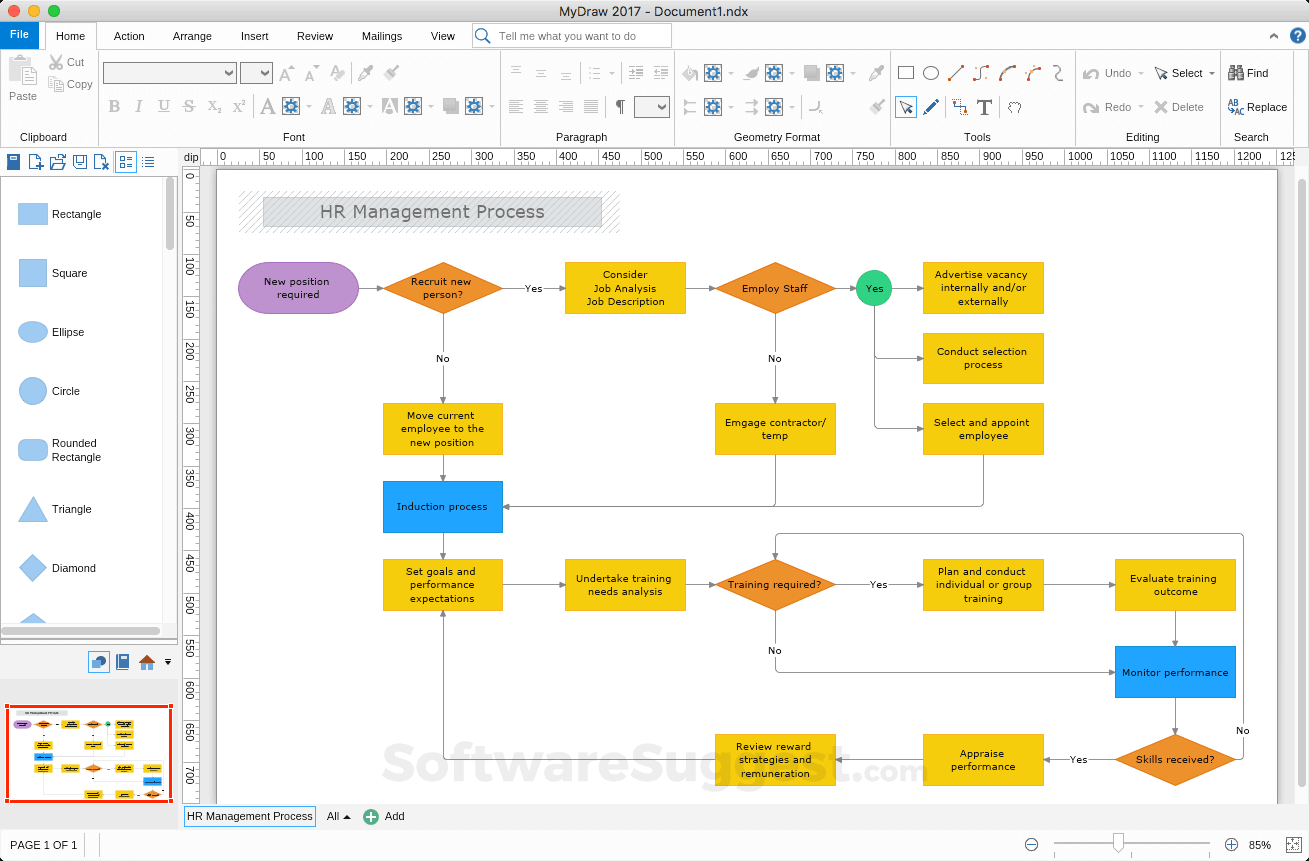Image resolution: width=1309 pixels, height=861 pixels.
Task: Click the page overview thumbnail
Action: [x=88, y=750]
